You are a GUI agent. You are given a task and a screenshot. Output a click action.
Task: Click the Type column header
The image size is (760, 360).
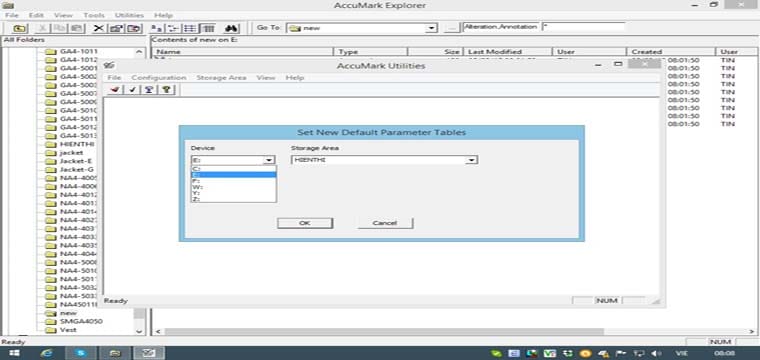click(371, 51)
